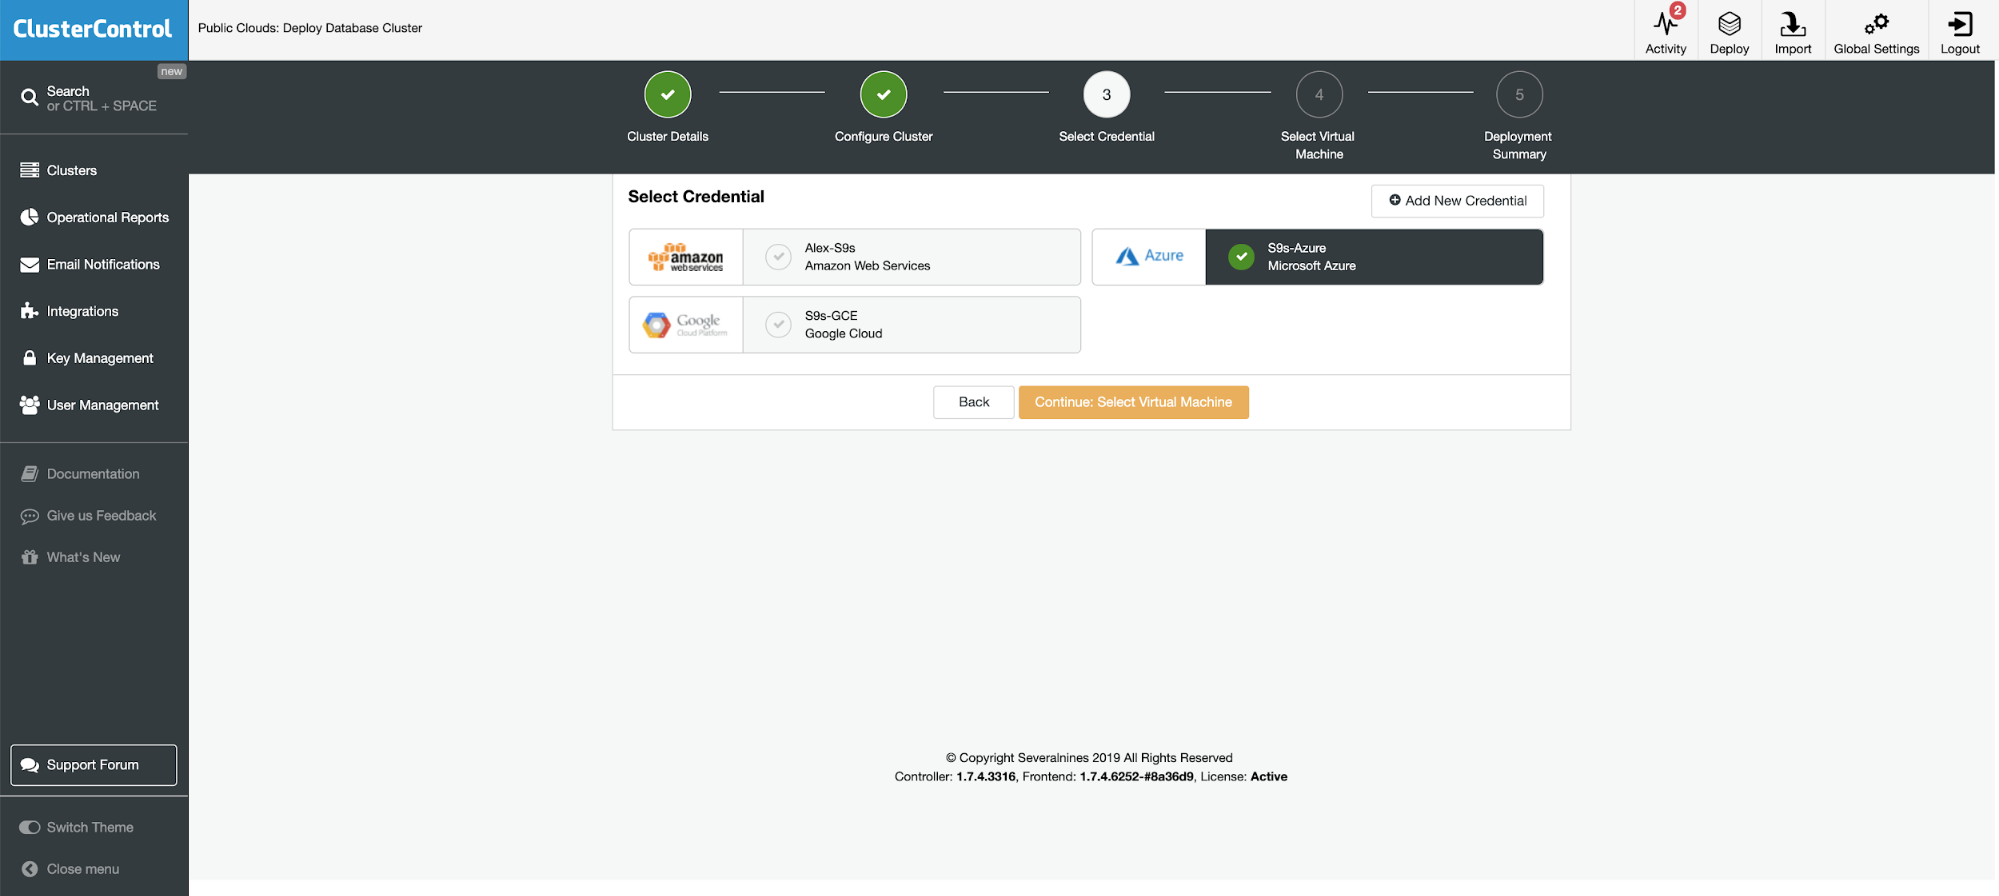Open the Activity monitor icon
1999x896 pixels.
1665,24
